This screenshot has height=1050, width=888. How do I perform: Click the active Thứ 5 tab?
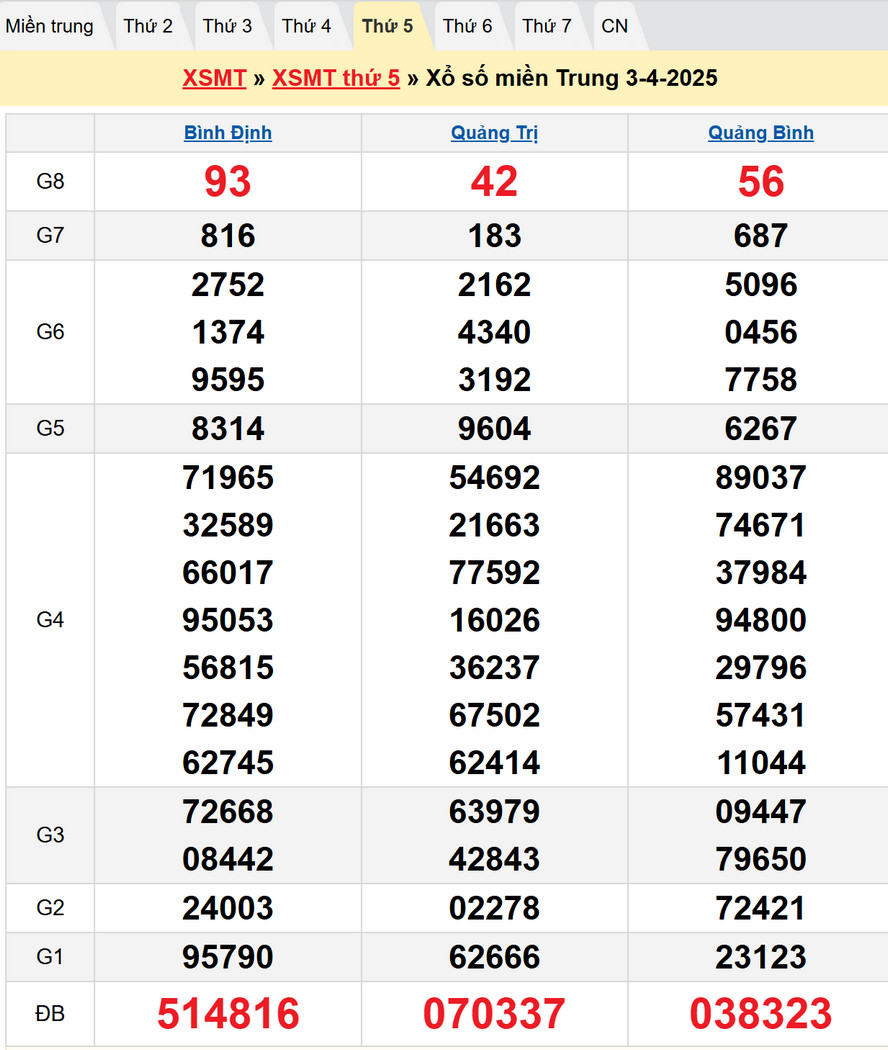pos(387,26)
